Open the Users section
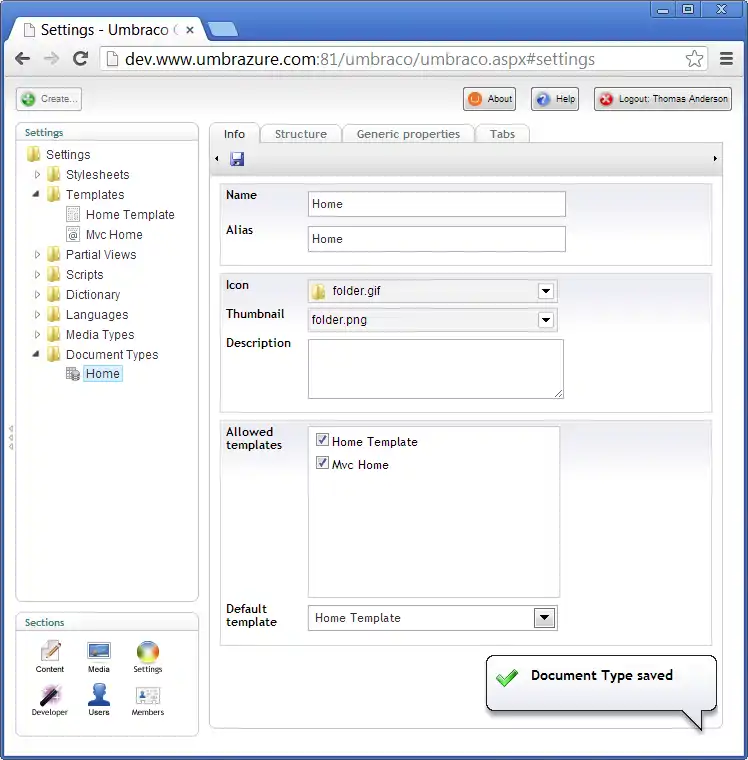This screenshot has width=748, height=760. (99, 699)
